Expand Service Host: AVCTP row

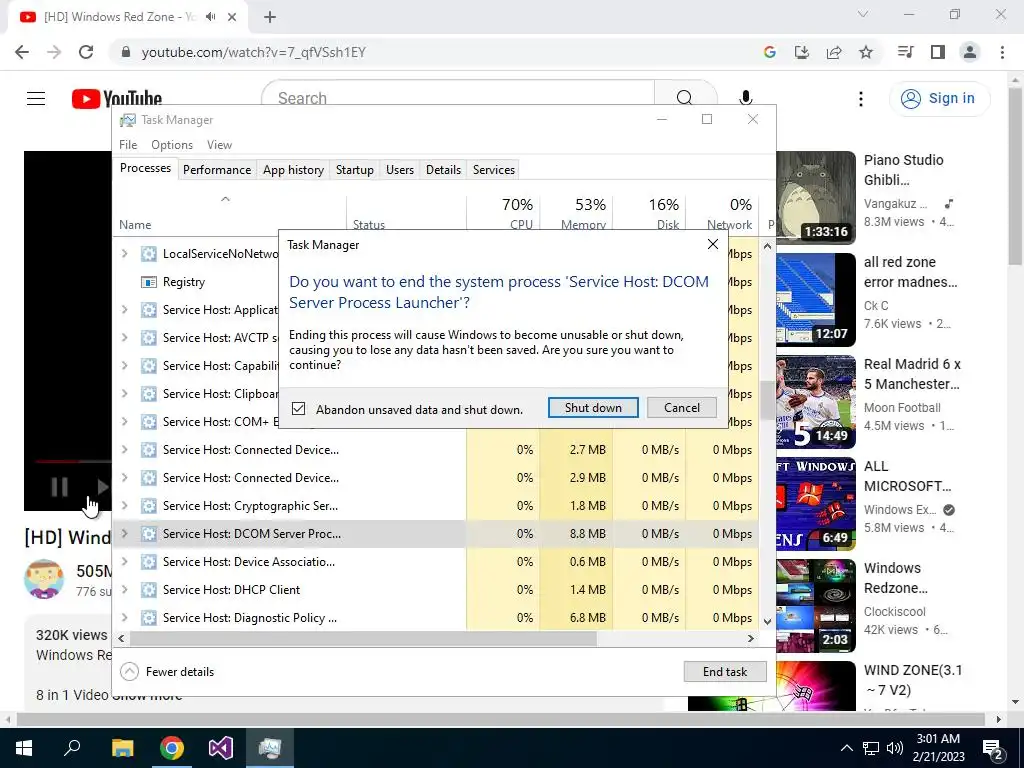124,338
